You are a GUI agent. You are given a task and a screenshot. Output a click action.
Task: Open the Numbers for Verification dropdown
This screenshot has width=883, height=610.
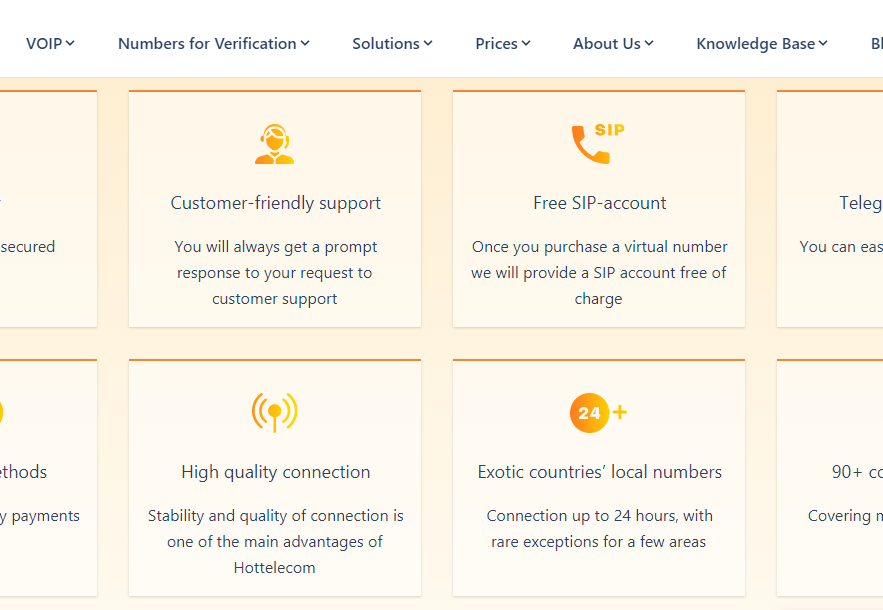303,43
